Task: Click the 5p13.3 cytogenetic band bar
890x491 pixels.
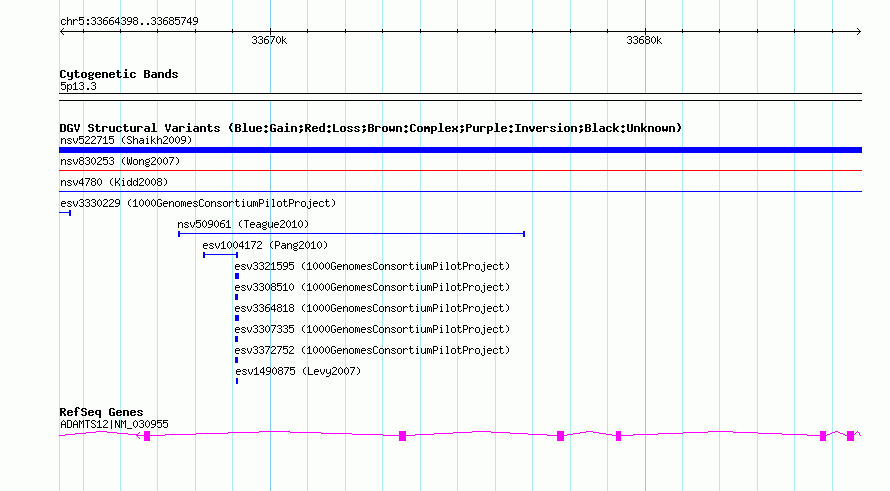Action: 460,97
